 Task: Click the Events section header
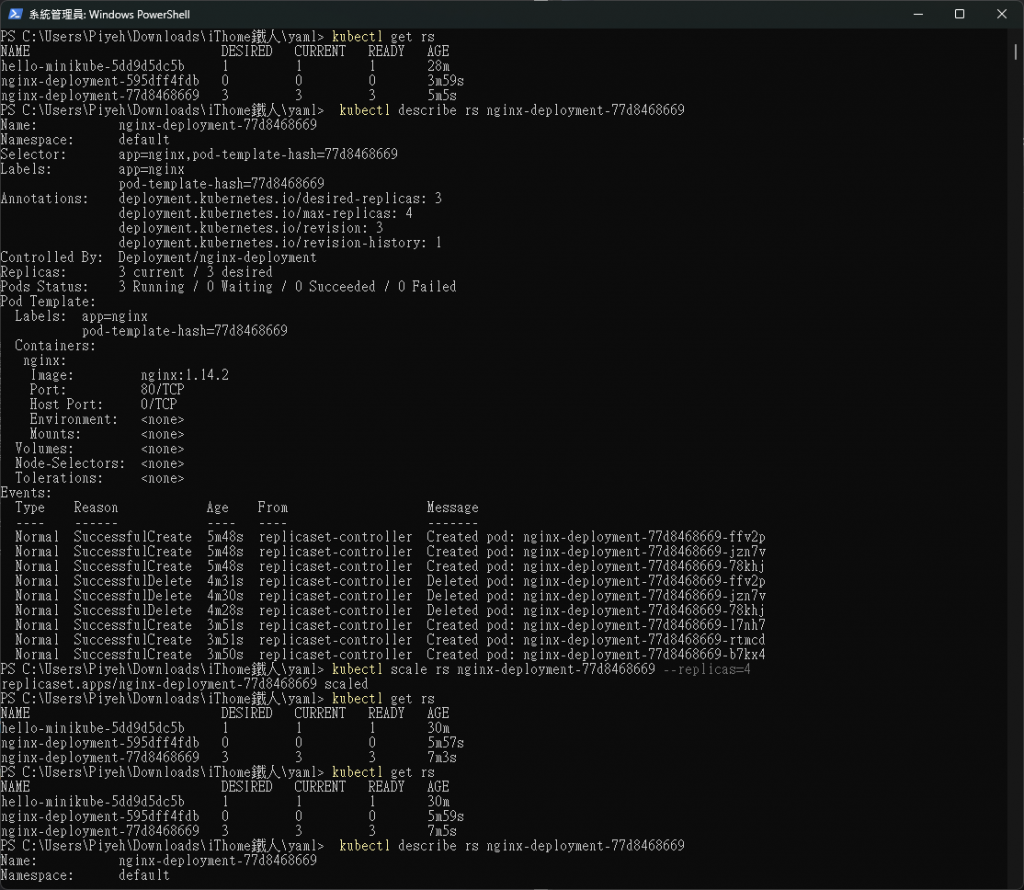[x=25, y=492]
